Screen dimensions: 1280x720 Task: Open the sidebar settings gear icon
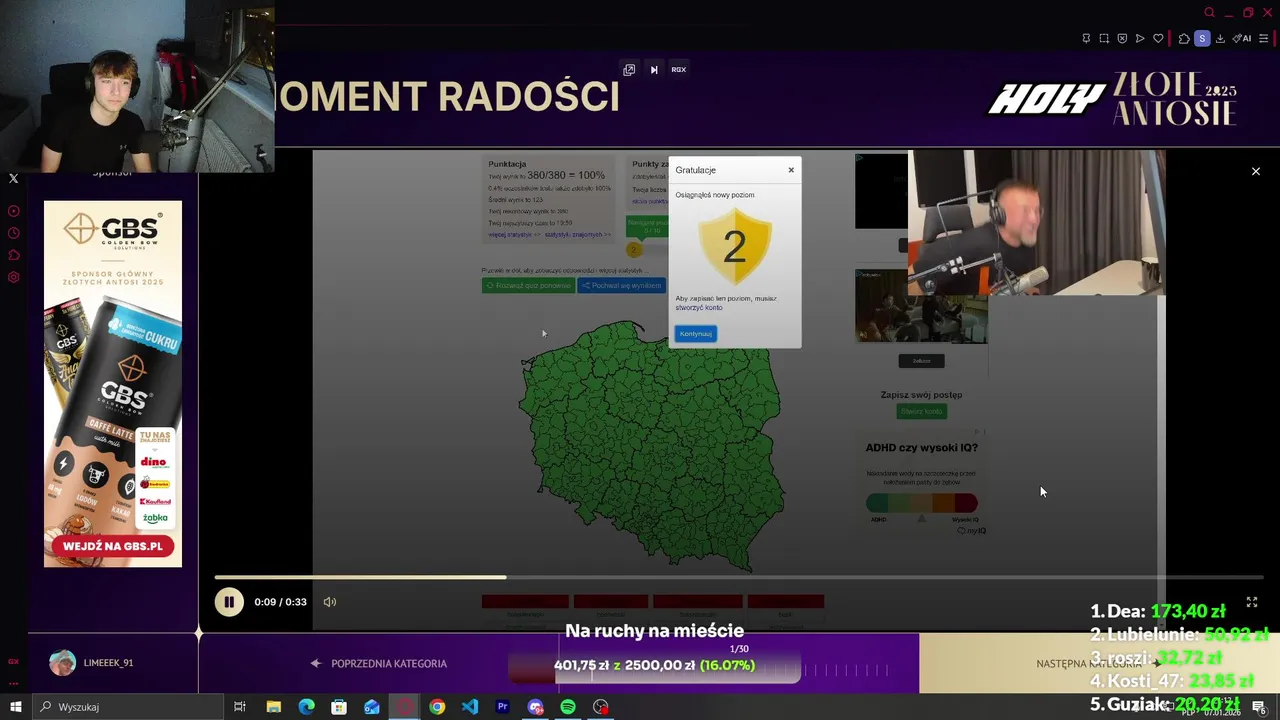click(x=14, y=277)
